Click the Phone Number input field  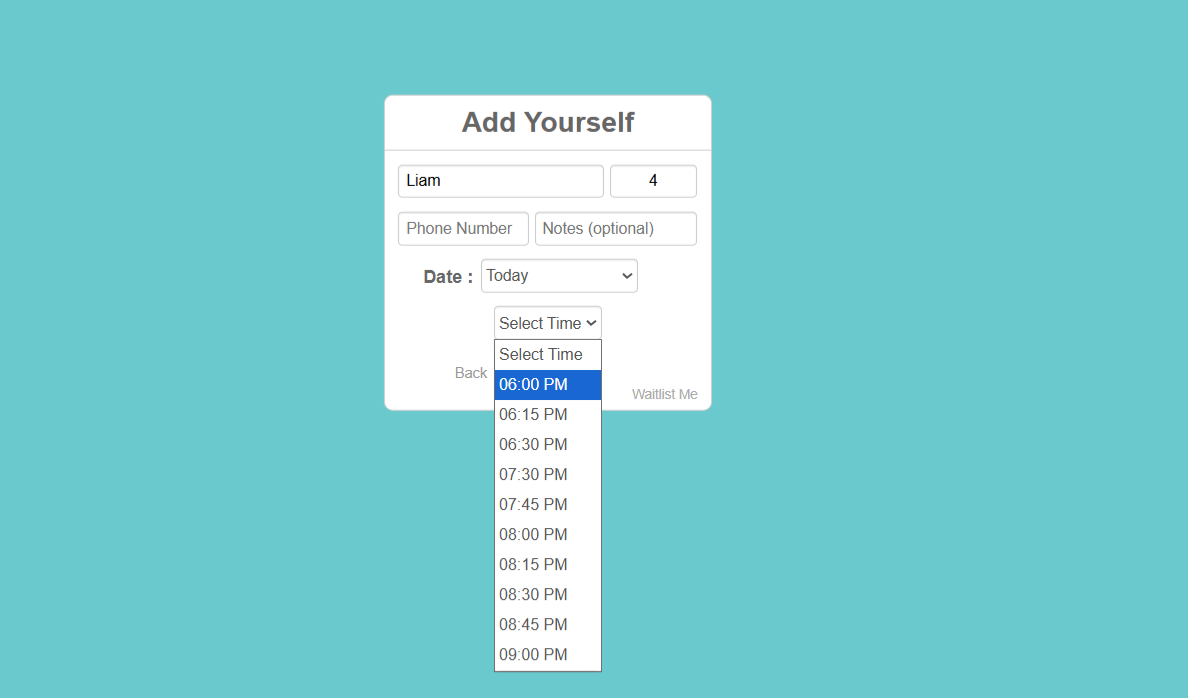click(x=462, y=228)
